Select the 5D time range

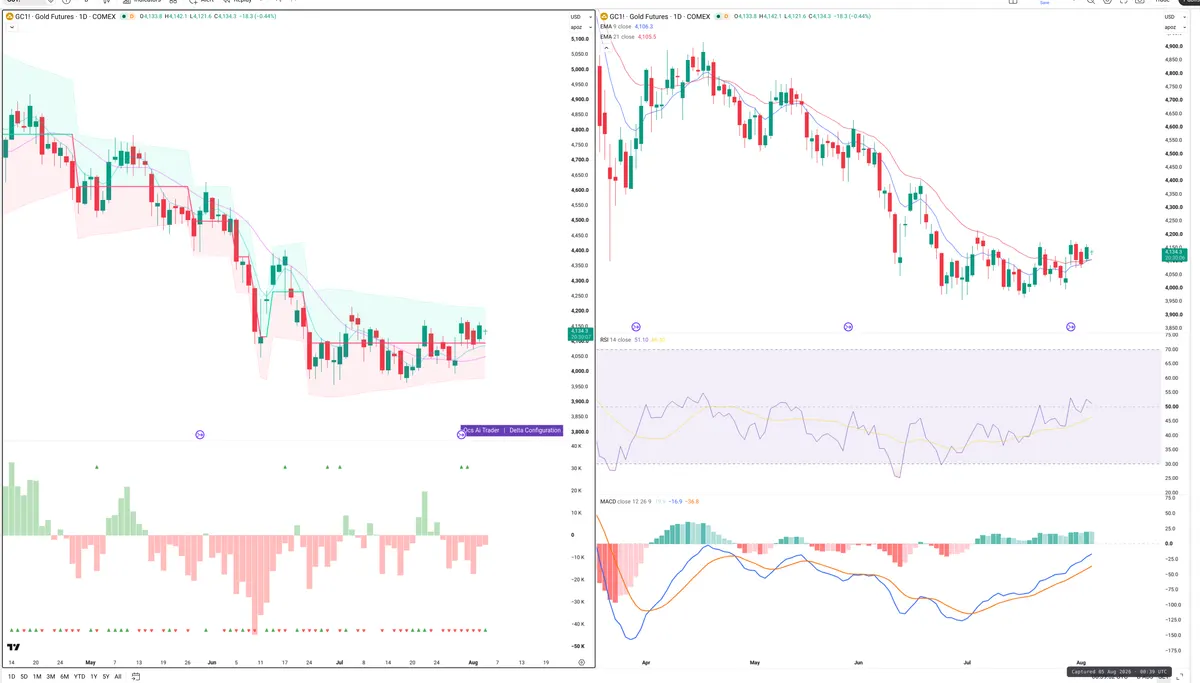point(24,677)
